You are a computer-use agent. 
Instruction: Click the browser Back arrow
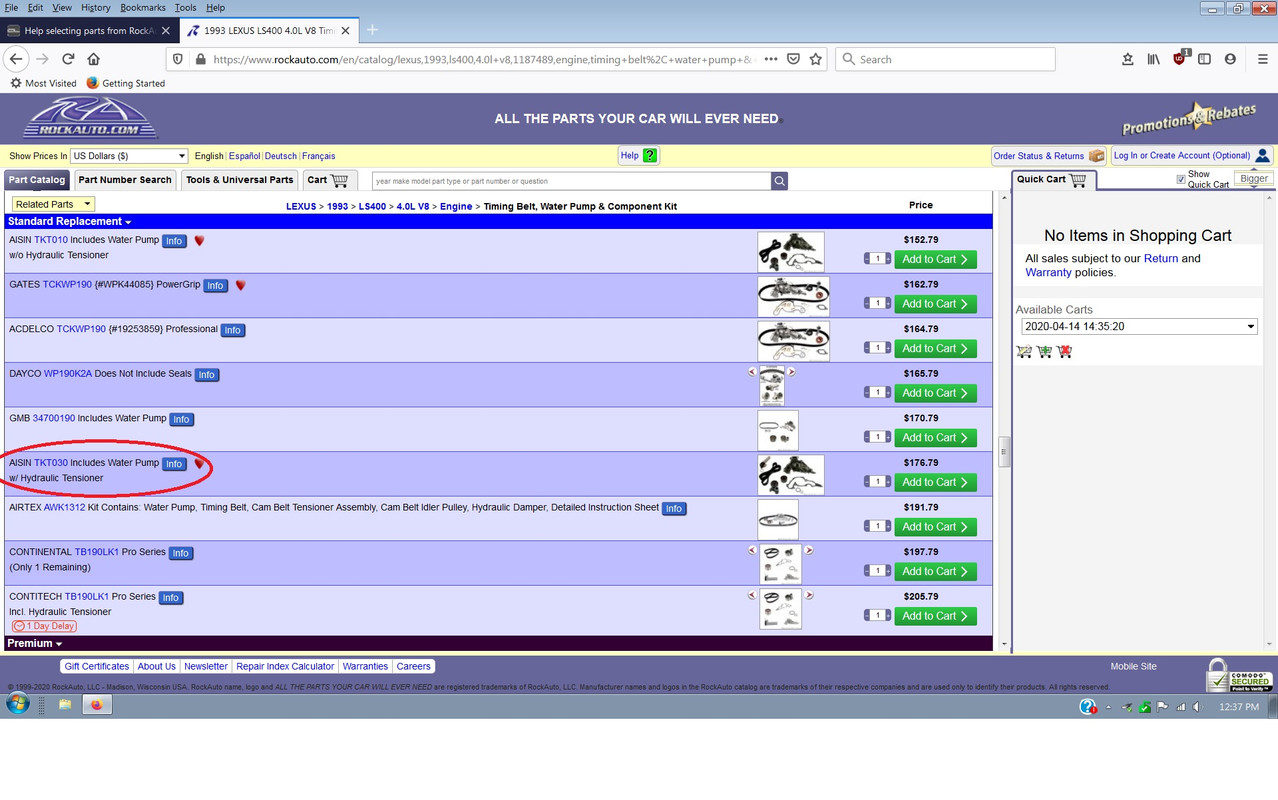[16, 59]
